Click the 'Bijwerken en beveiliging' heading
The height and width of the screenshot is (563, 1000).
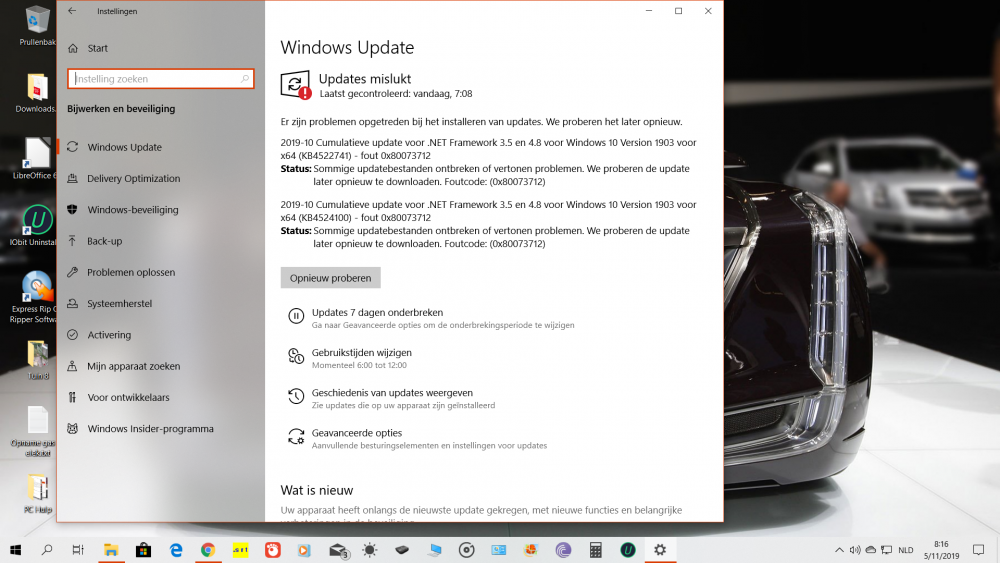point(121,108)
